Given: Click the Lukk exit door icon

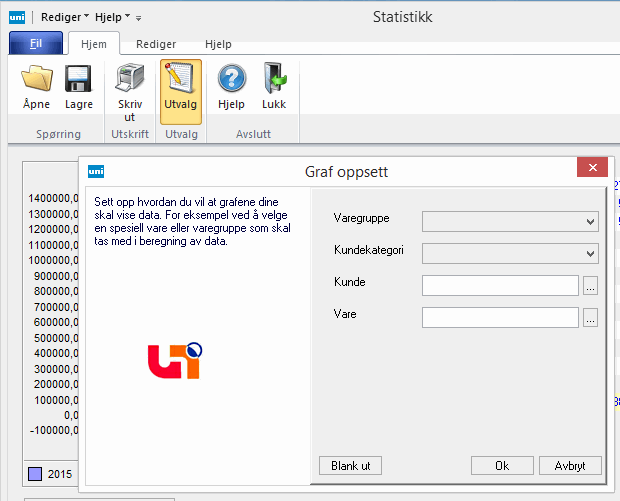Looking at the screenshot, I should 273,79.
